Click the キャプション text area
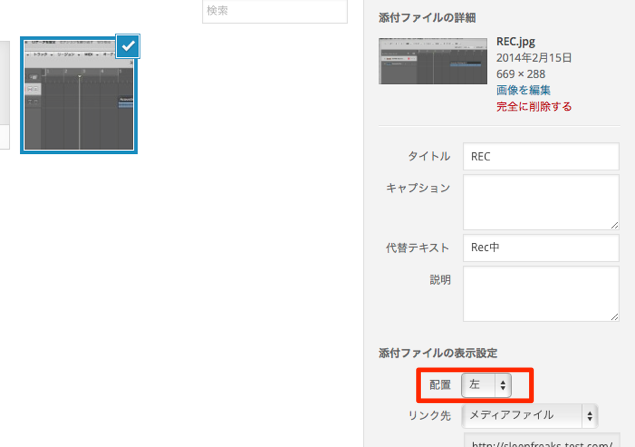The width and height of the screenshot is (635, 447). click(x=541, y=202)
